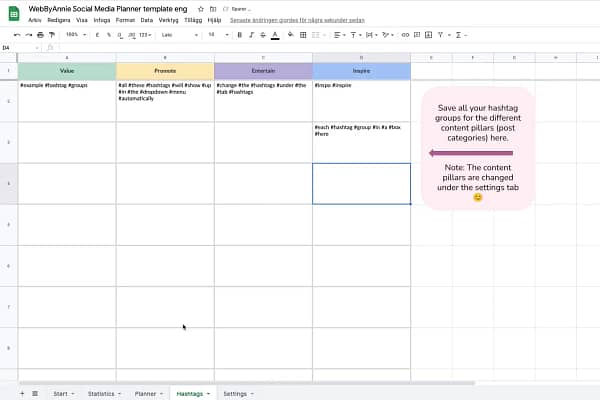This screenshot has width=600, height=400.
Task: Open the number format 123 dropdown
Action: [x=145, y=35]
